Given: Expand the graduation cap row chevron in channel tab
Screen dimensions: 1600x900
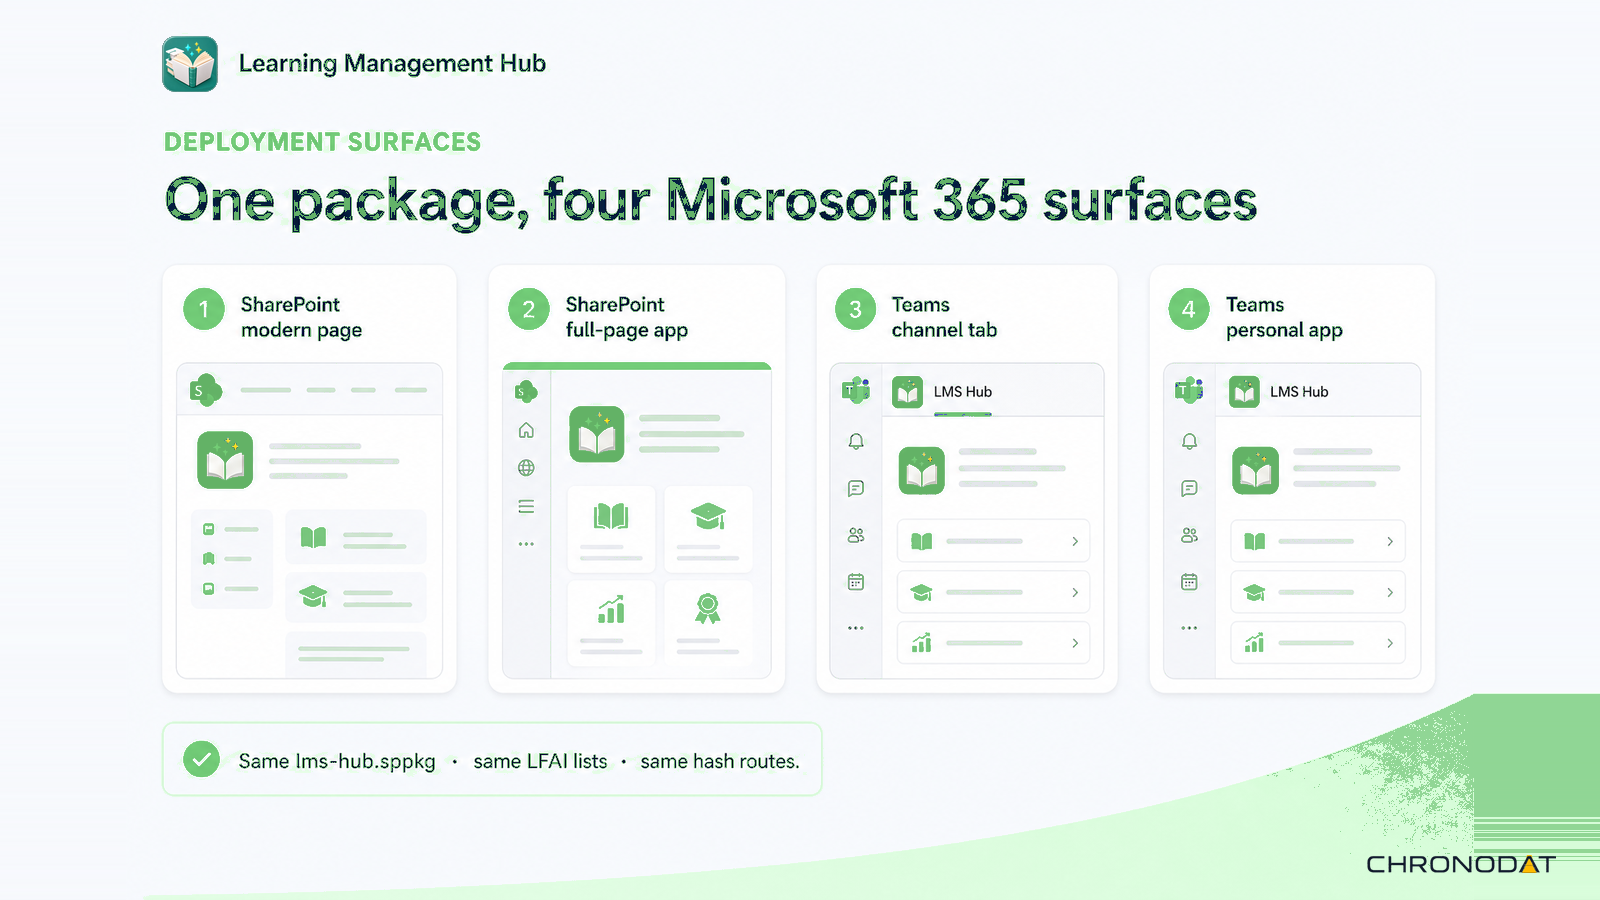Looking at the screenshot, I should coord(1075,592).
